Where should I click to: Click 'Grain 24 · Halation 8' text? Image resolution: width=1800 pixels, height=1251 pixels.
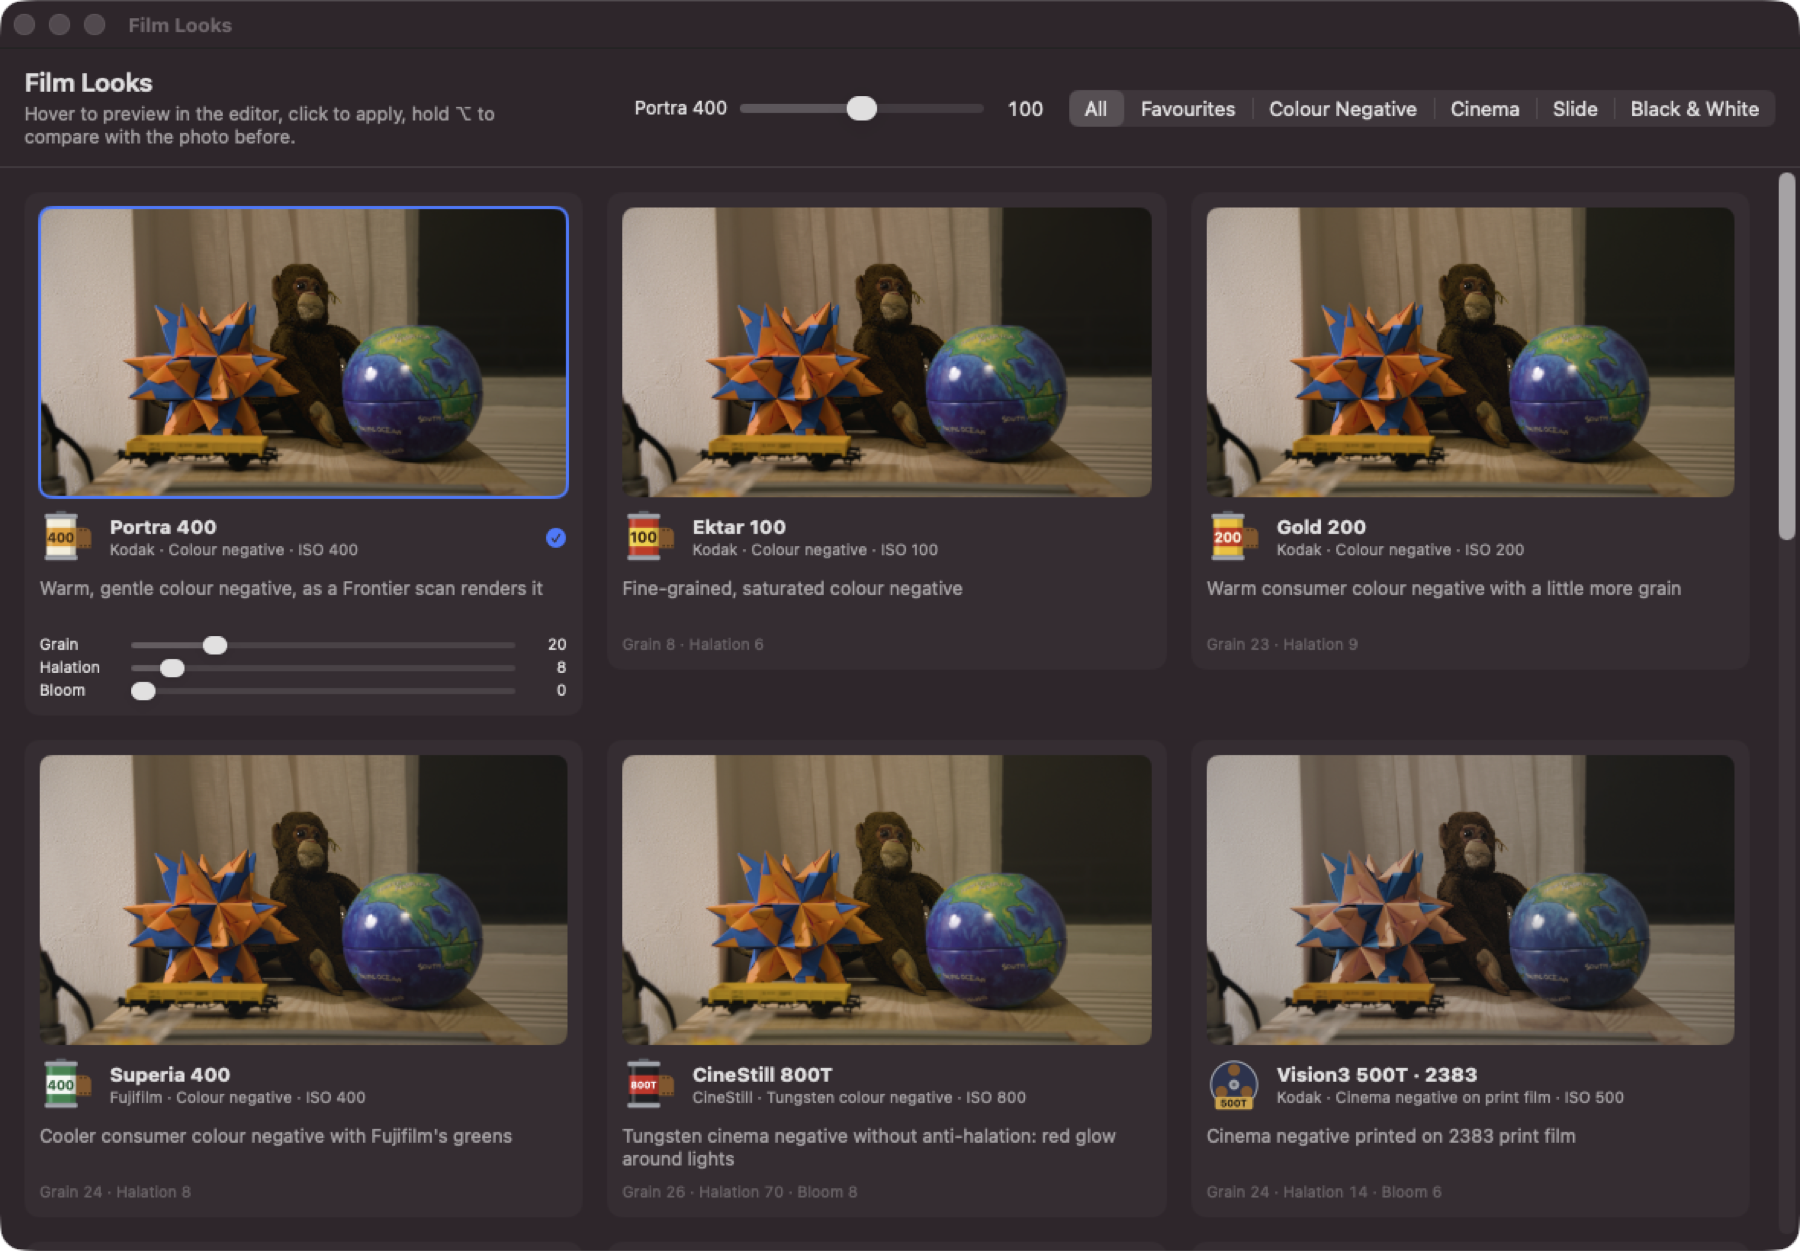[115, 1192]
